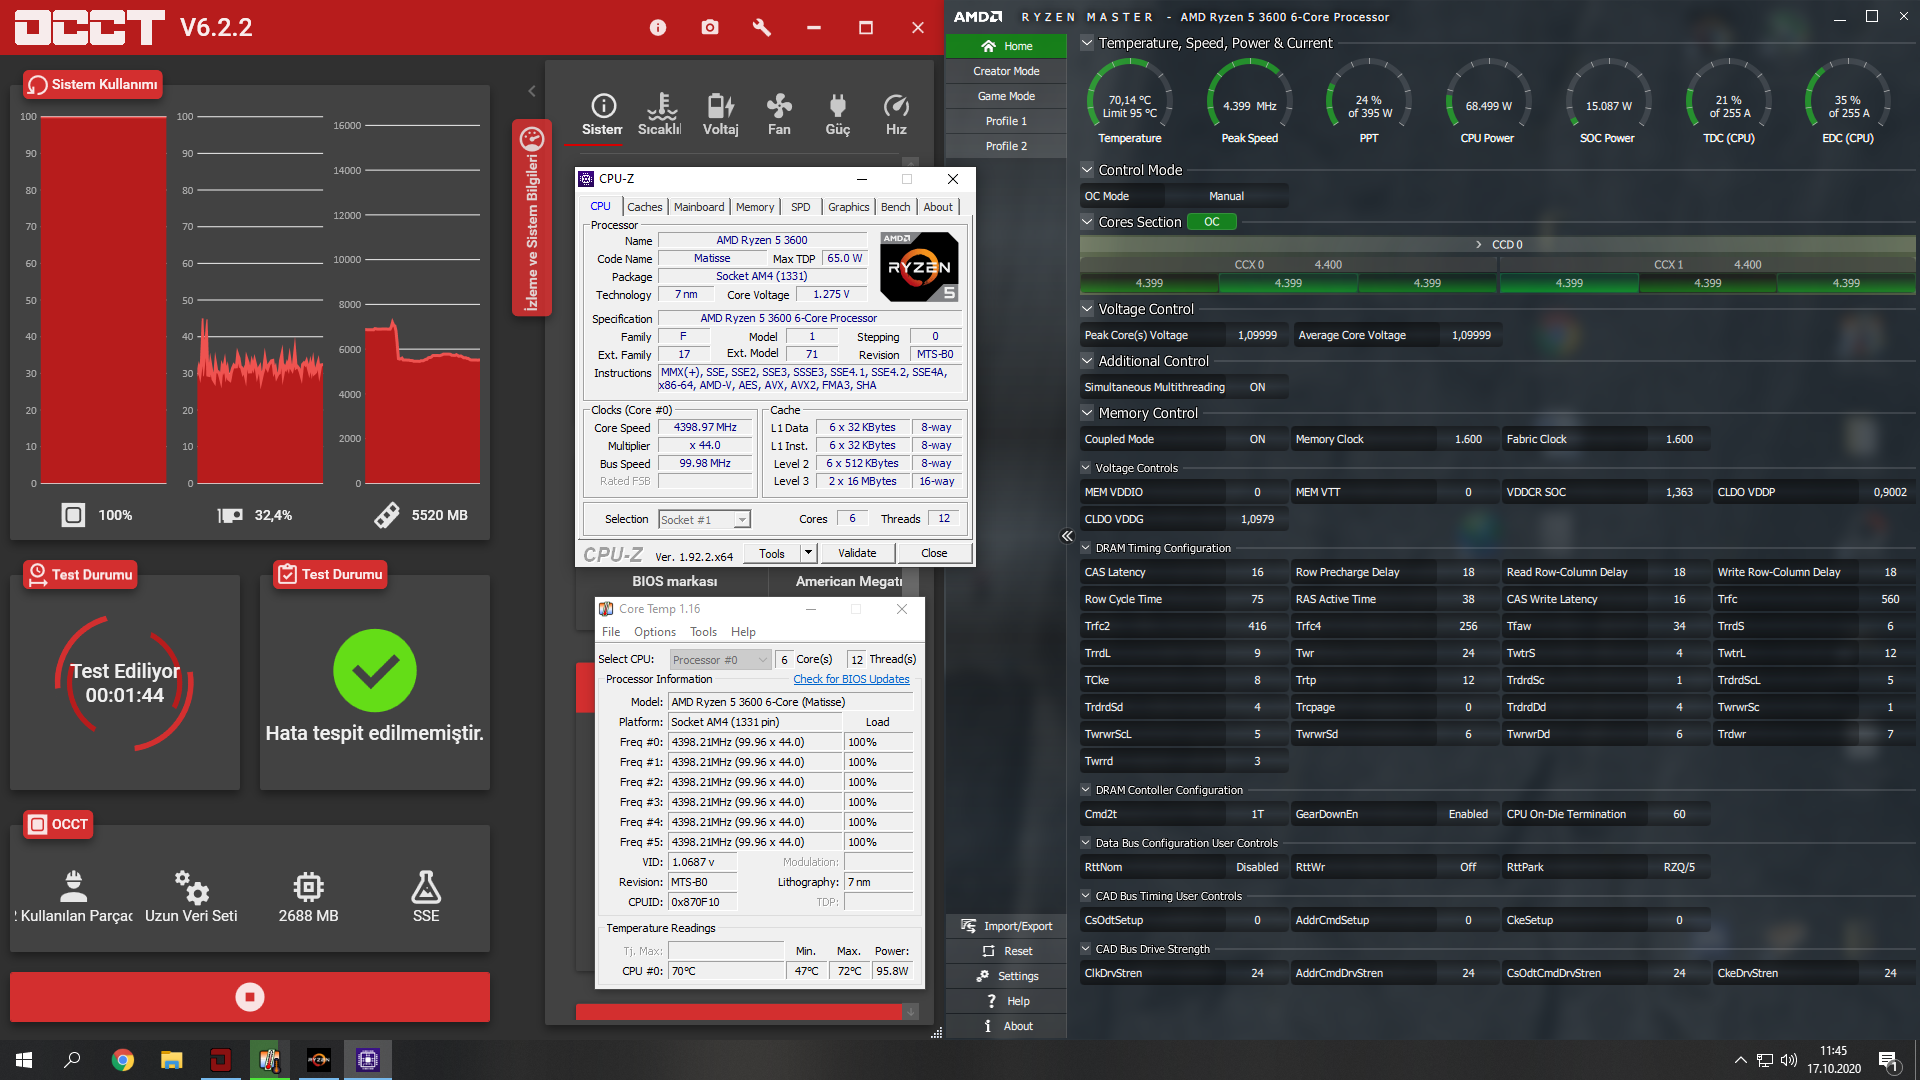Open the CPU-Z Tools dropdown arrow
This screenshot has height=1080, width=1920.
tap(808, 553)
